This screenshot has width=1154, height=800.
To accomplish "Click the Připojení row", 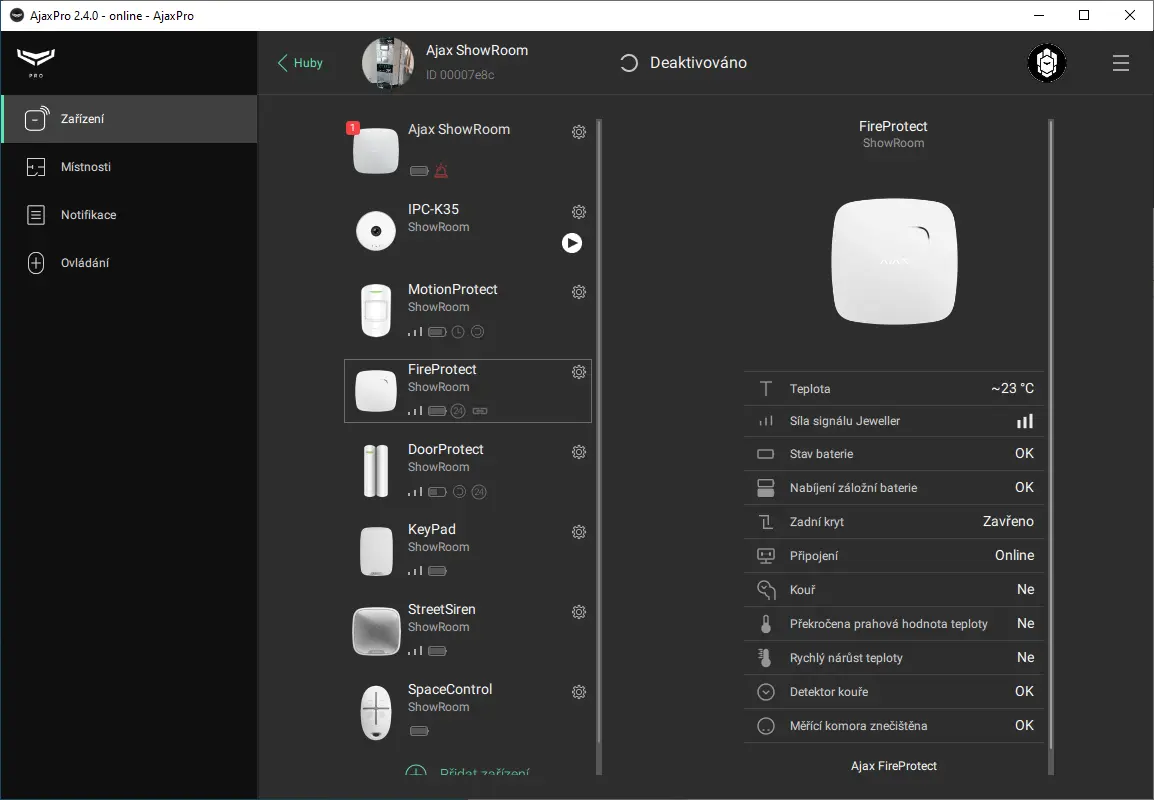I will 894,556.
